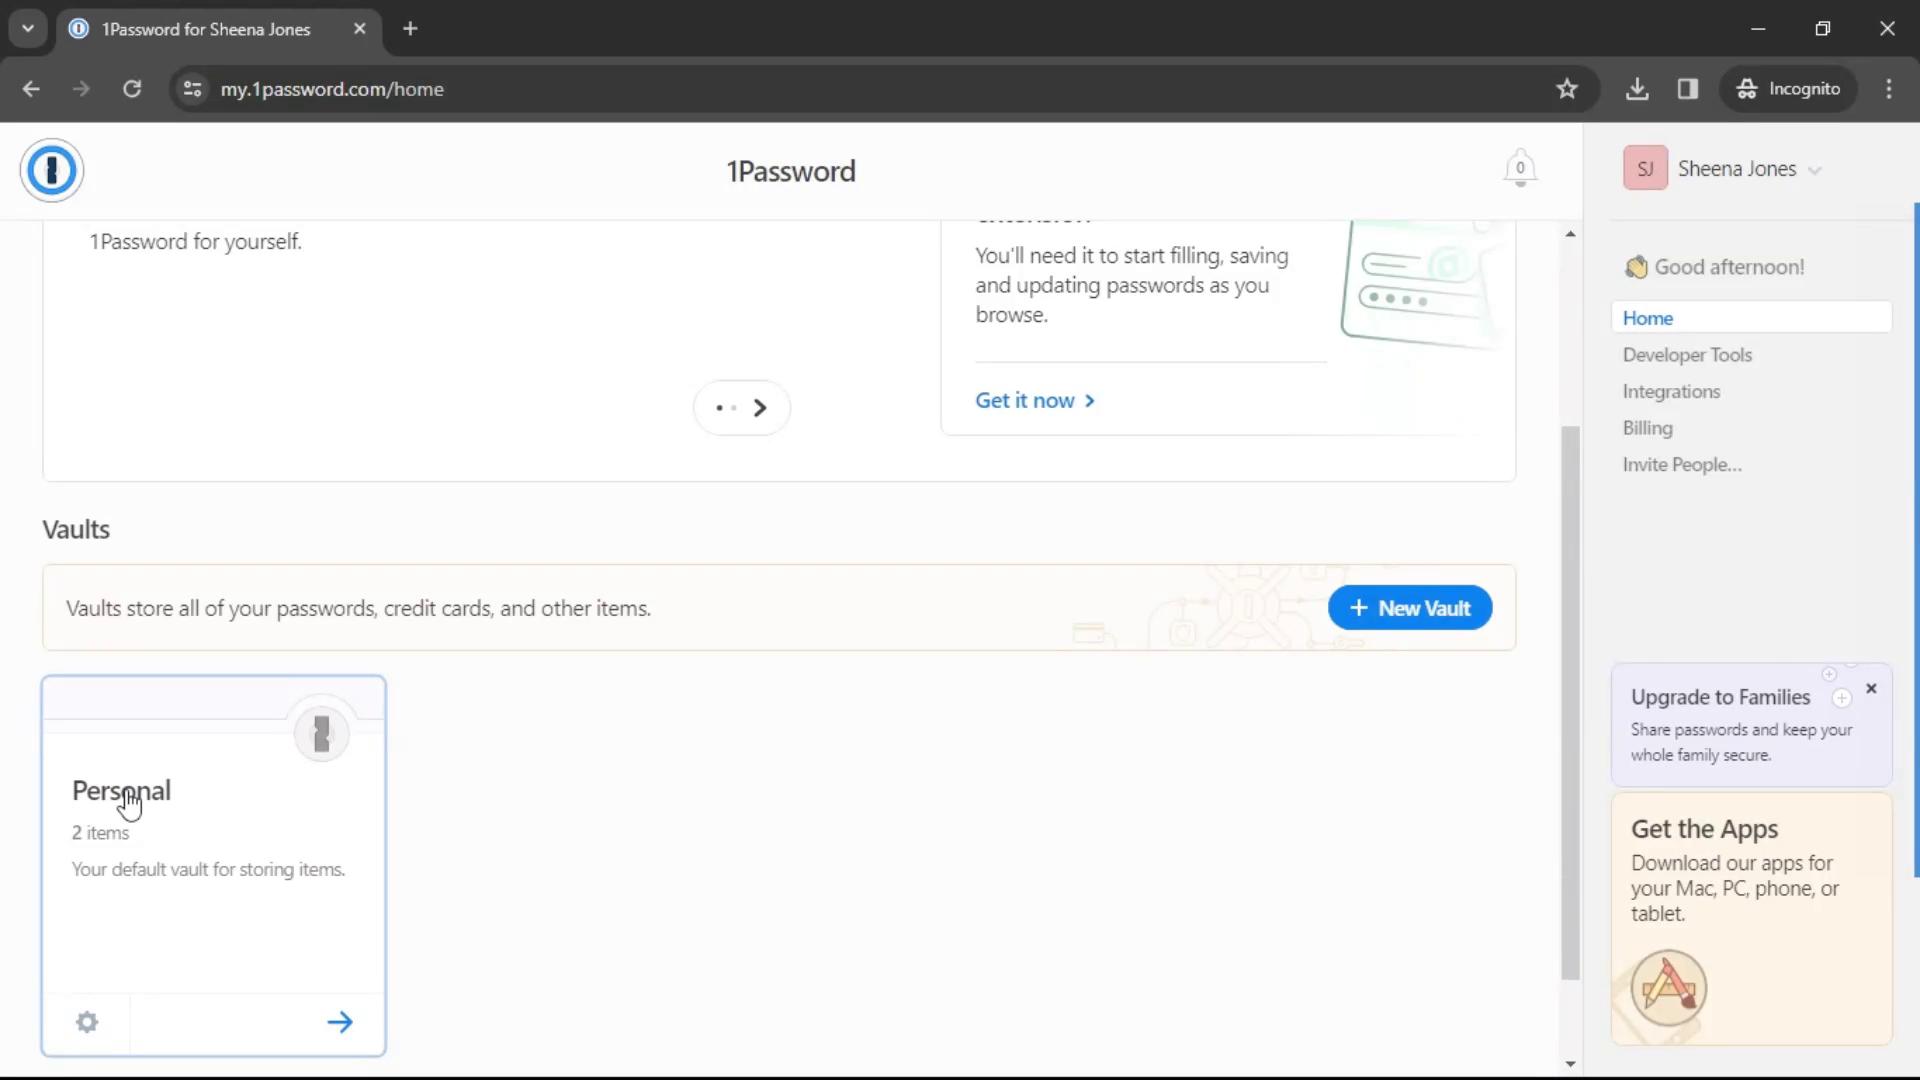1920x1080 pixels.
Task: Go back to the previous page
Action: coord(31,89)
